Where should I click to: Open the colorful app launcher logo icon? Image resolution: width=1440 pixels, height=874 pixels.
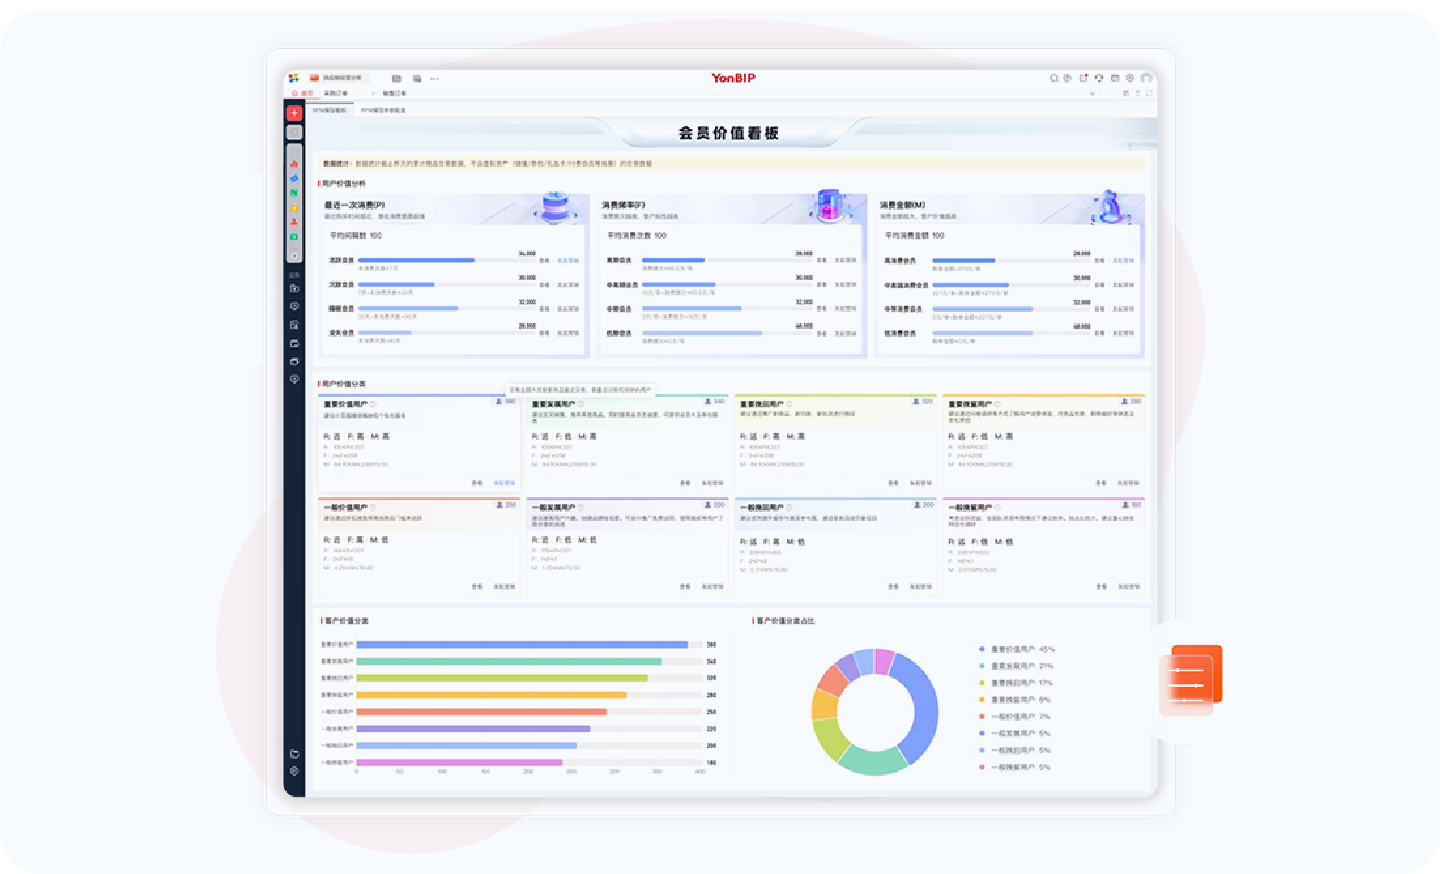294,78
